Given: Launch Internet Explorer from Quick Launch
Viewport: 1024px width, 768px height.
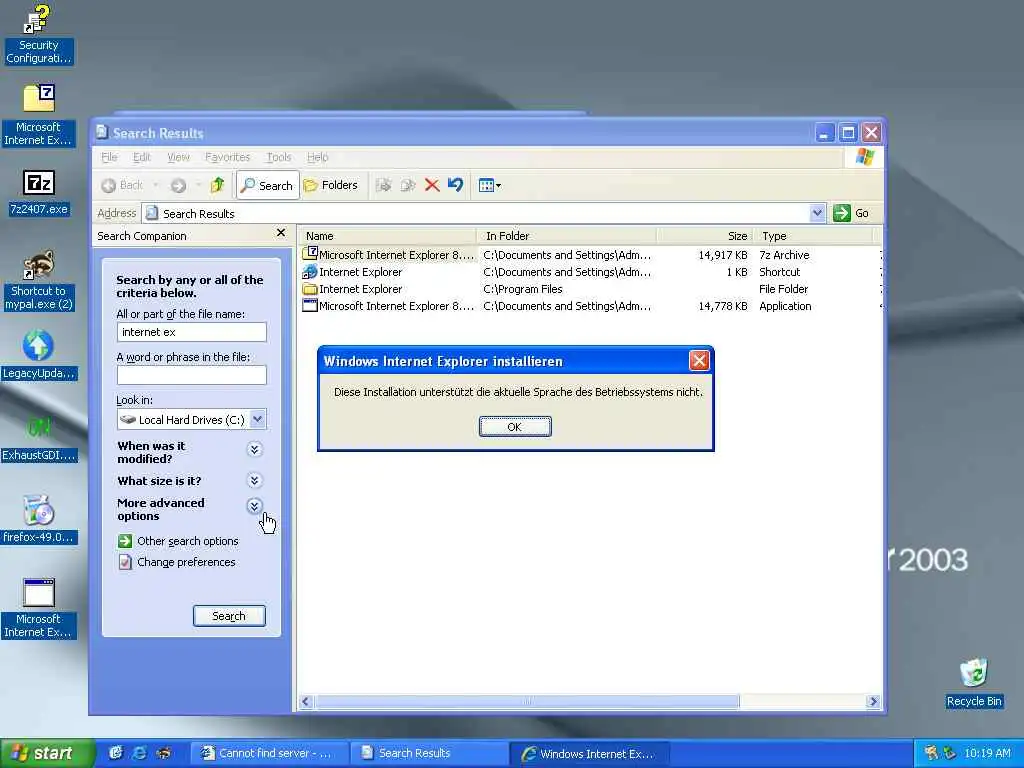Looking at the screenshot, I should coord(139,753).
